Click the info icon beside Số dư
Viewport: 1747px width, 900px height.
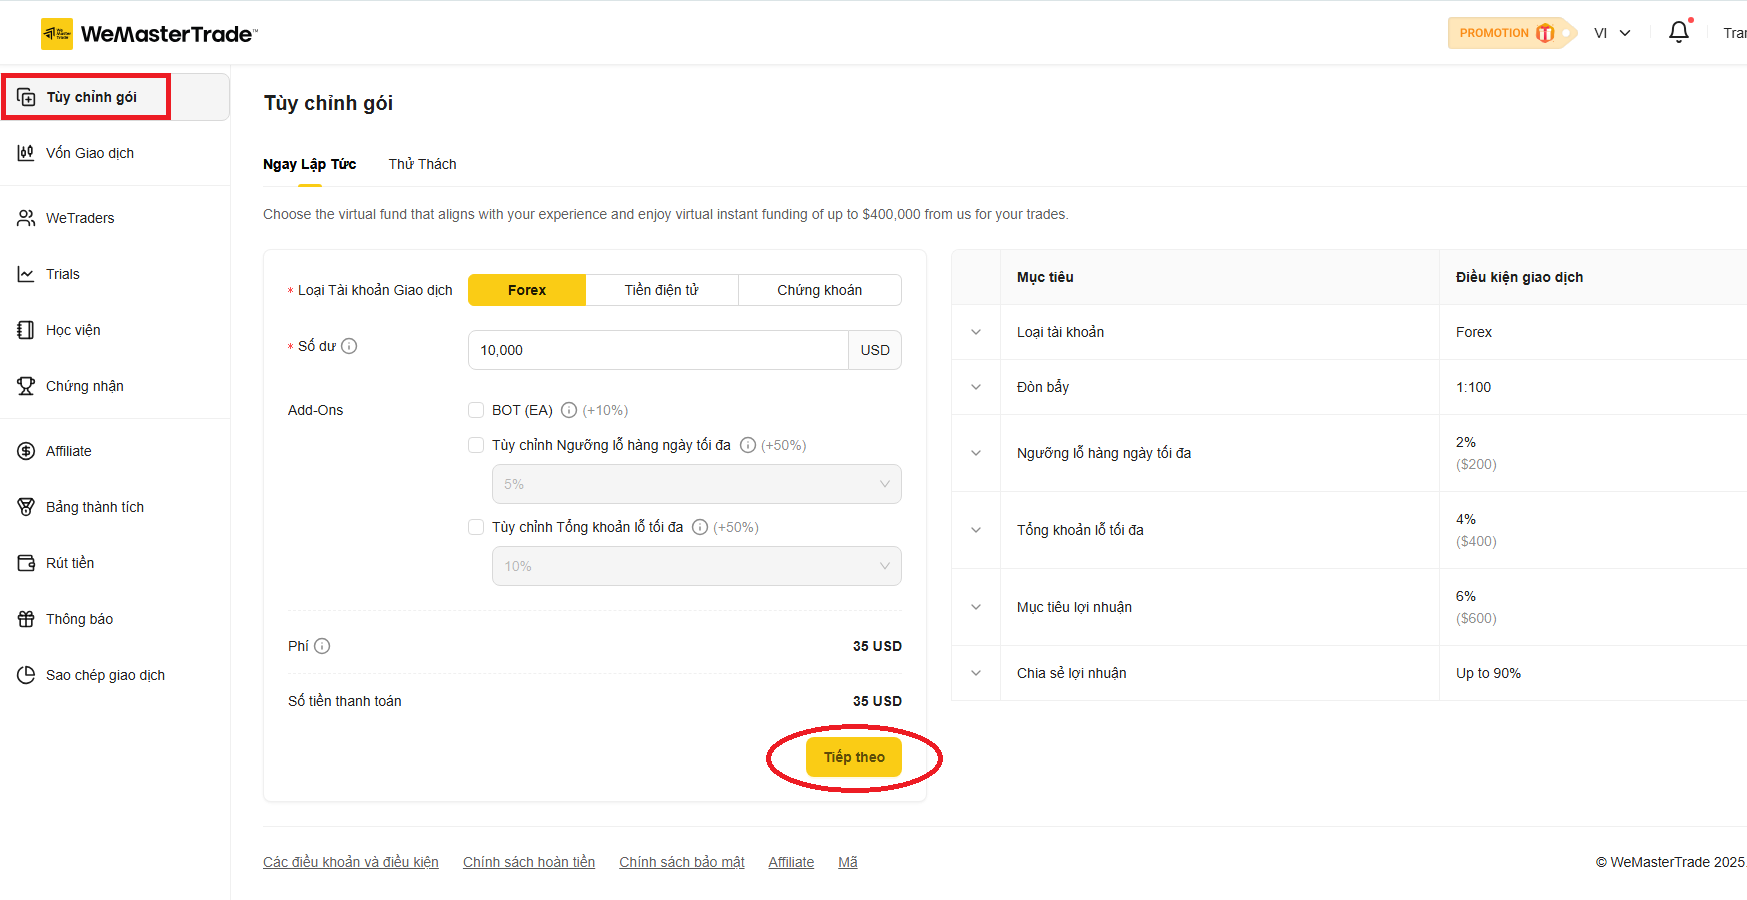[x=349, y=346]
